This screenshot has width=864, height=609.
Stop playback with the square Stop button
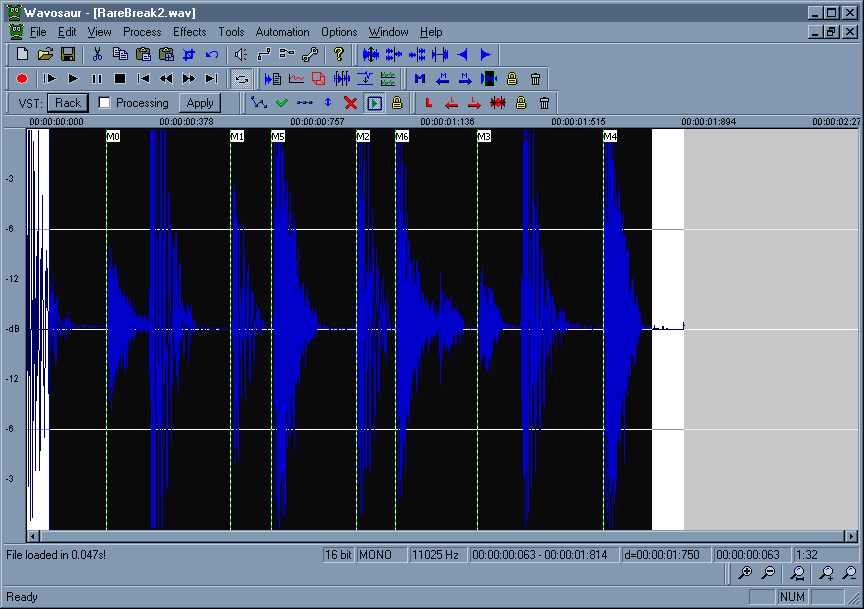(x=120, y=78)
